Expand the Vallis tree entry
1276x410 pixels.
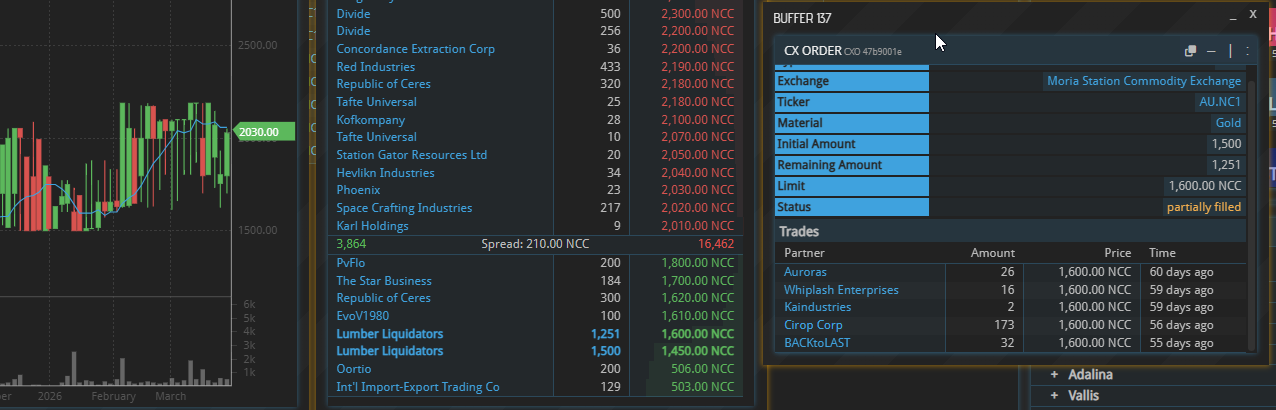[x=1054, y=395]
